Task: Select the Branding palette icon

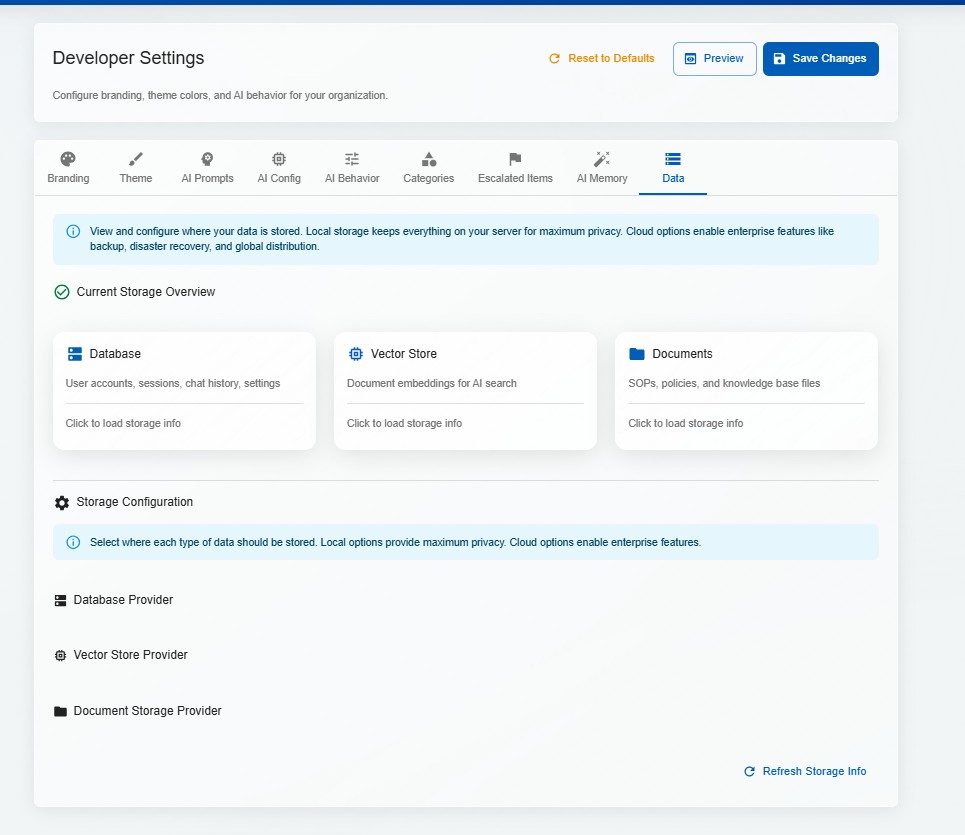Action: [x=68, y=158]
